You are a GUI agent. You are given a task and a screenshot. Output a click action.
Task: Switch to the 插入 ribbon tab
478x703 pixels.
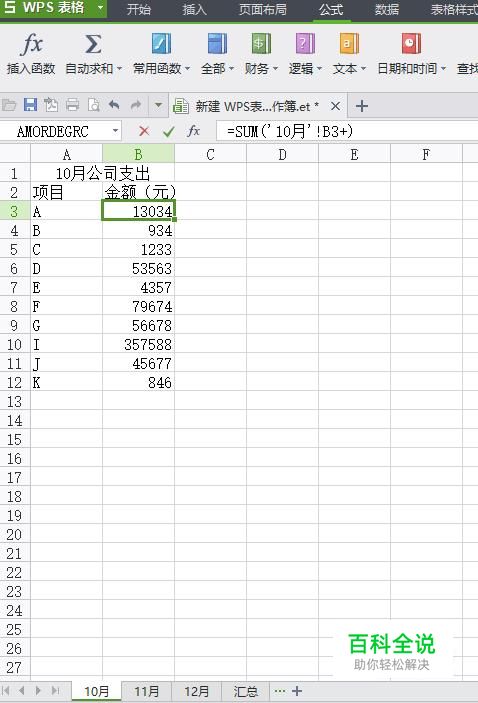click(195, 9)
